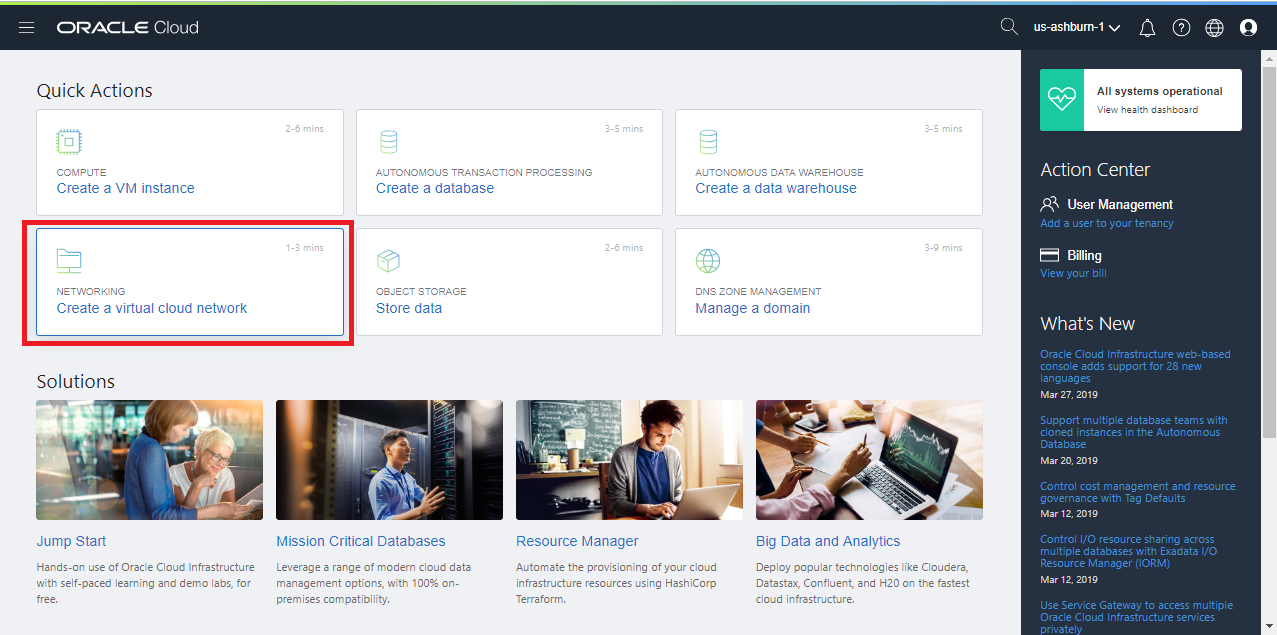Open the Jump Start solution title
1277x635 pixels.
(x=71, y=541)
